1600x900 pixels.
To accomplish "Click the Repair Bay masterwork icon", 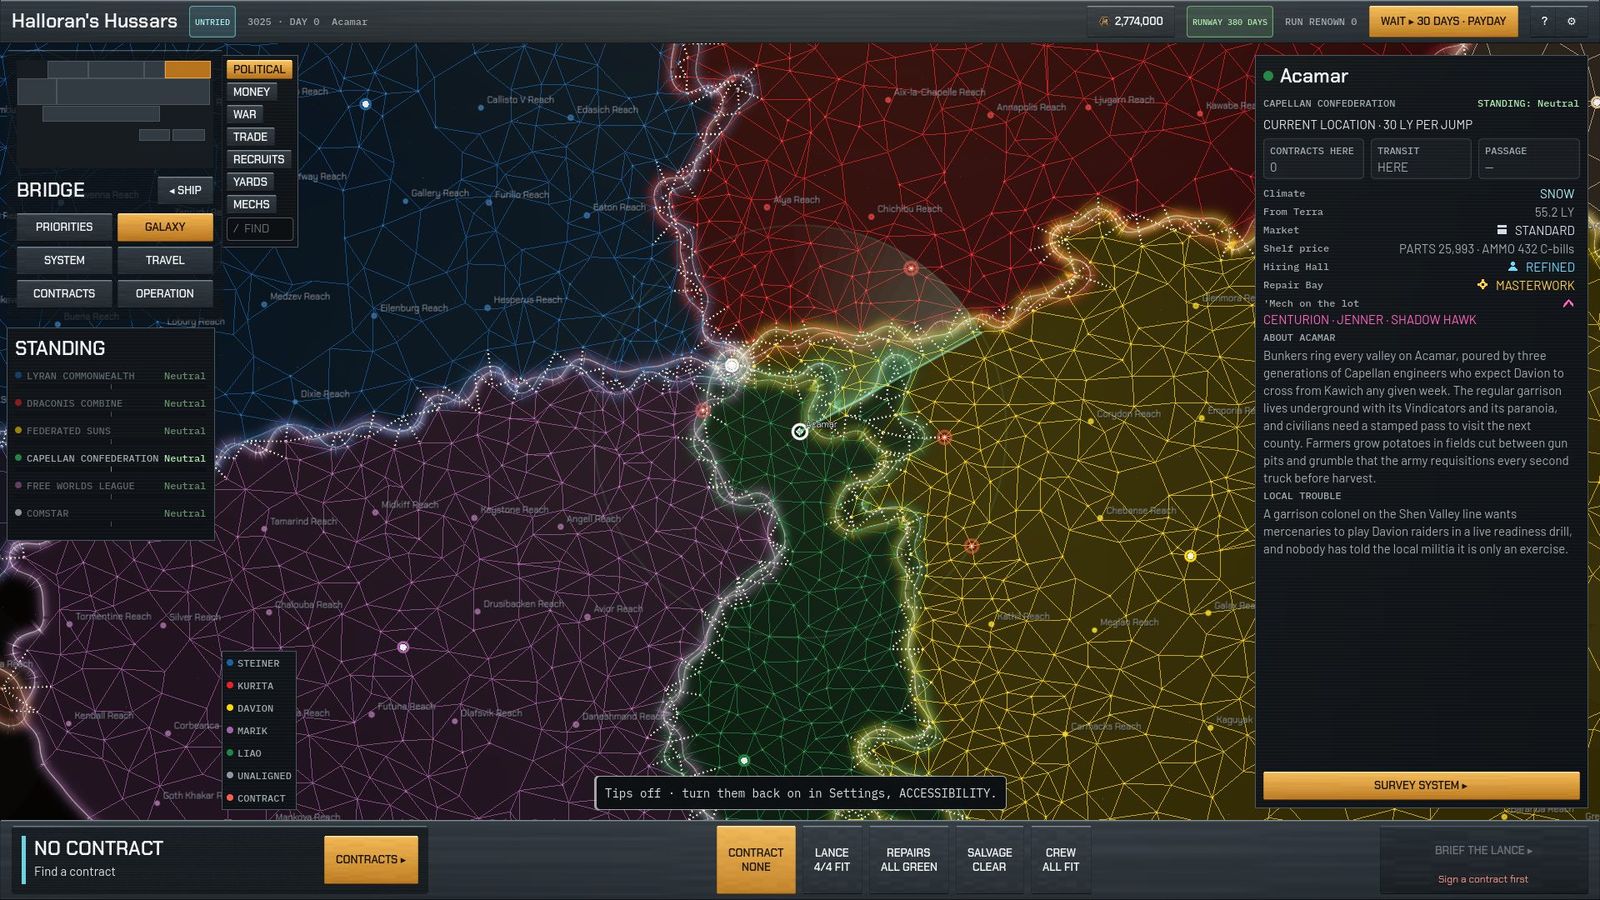I will (x=1482, y=285).
